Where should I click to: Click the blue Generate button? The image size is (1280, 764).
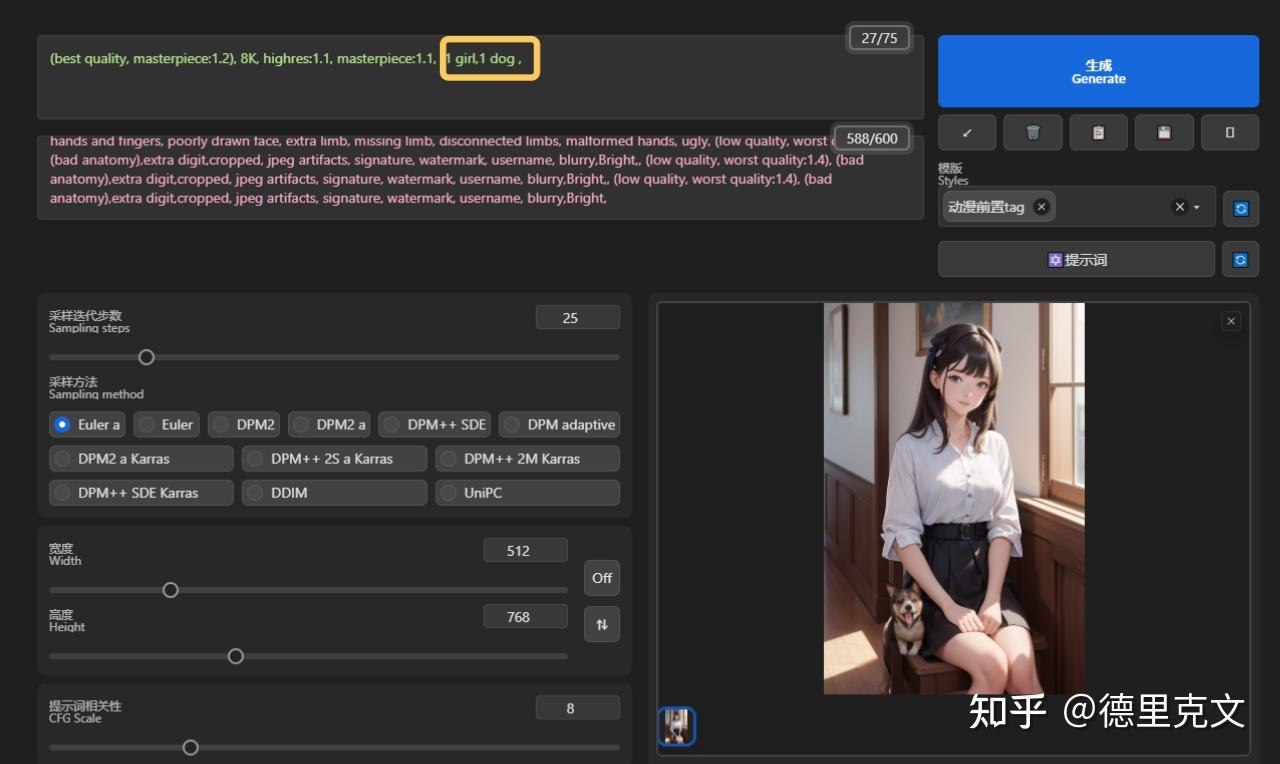click(x=1098, y=70)
